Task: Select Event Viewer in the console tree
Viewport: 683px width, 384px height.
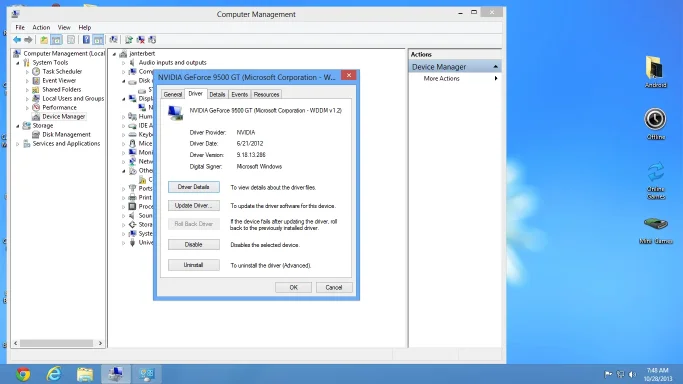Action: (x=59, y=81)
